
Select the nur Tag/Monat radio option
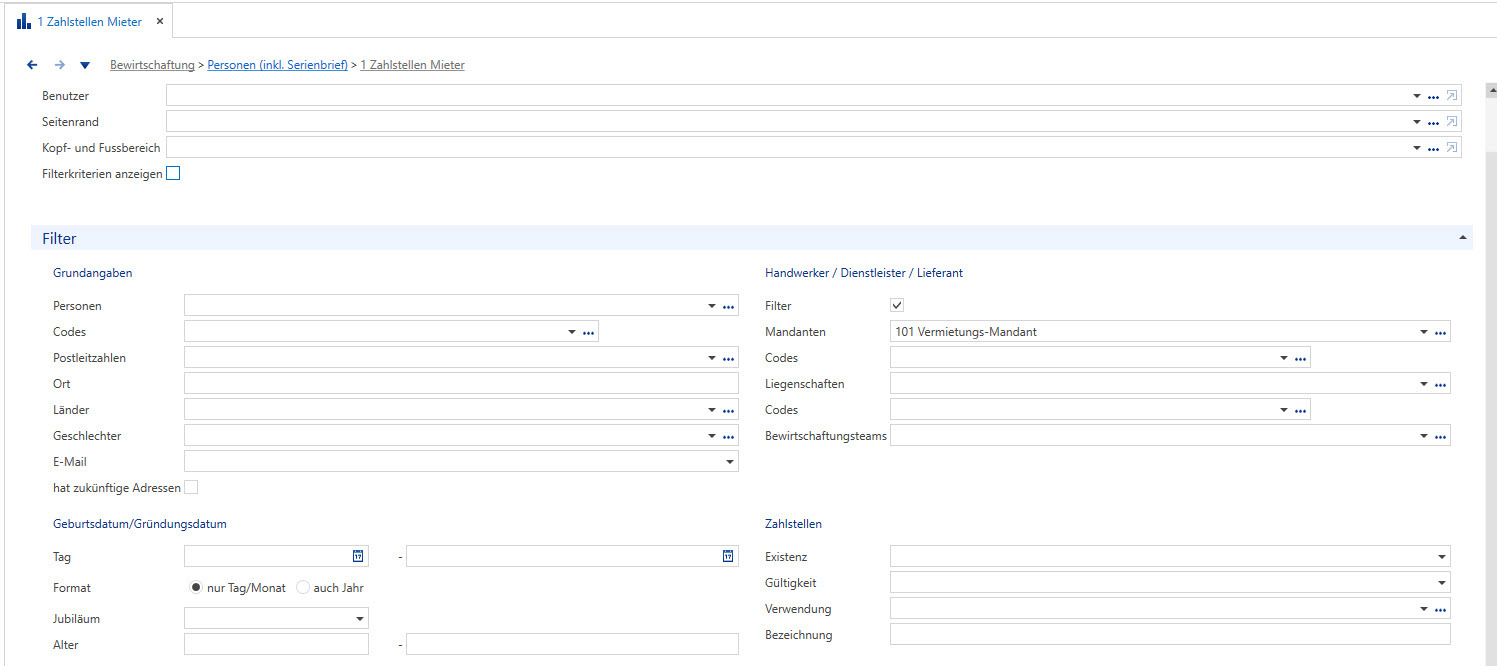tap(197, 588)
